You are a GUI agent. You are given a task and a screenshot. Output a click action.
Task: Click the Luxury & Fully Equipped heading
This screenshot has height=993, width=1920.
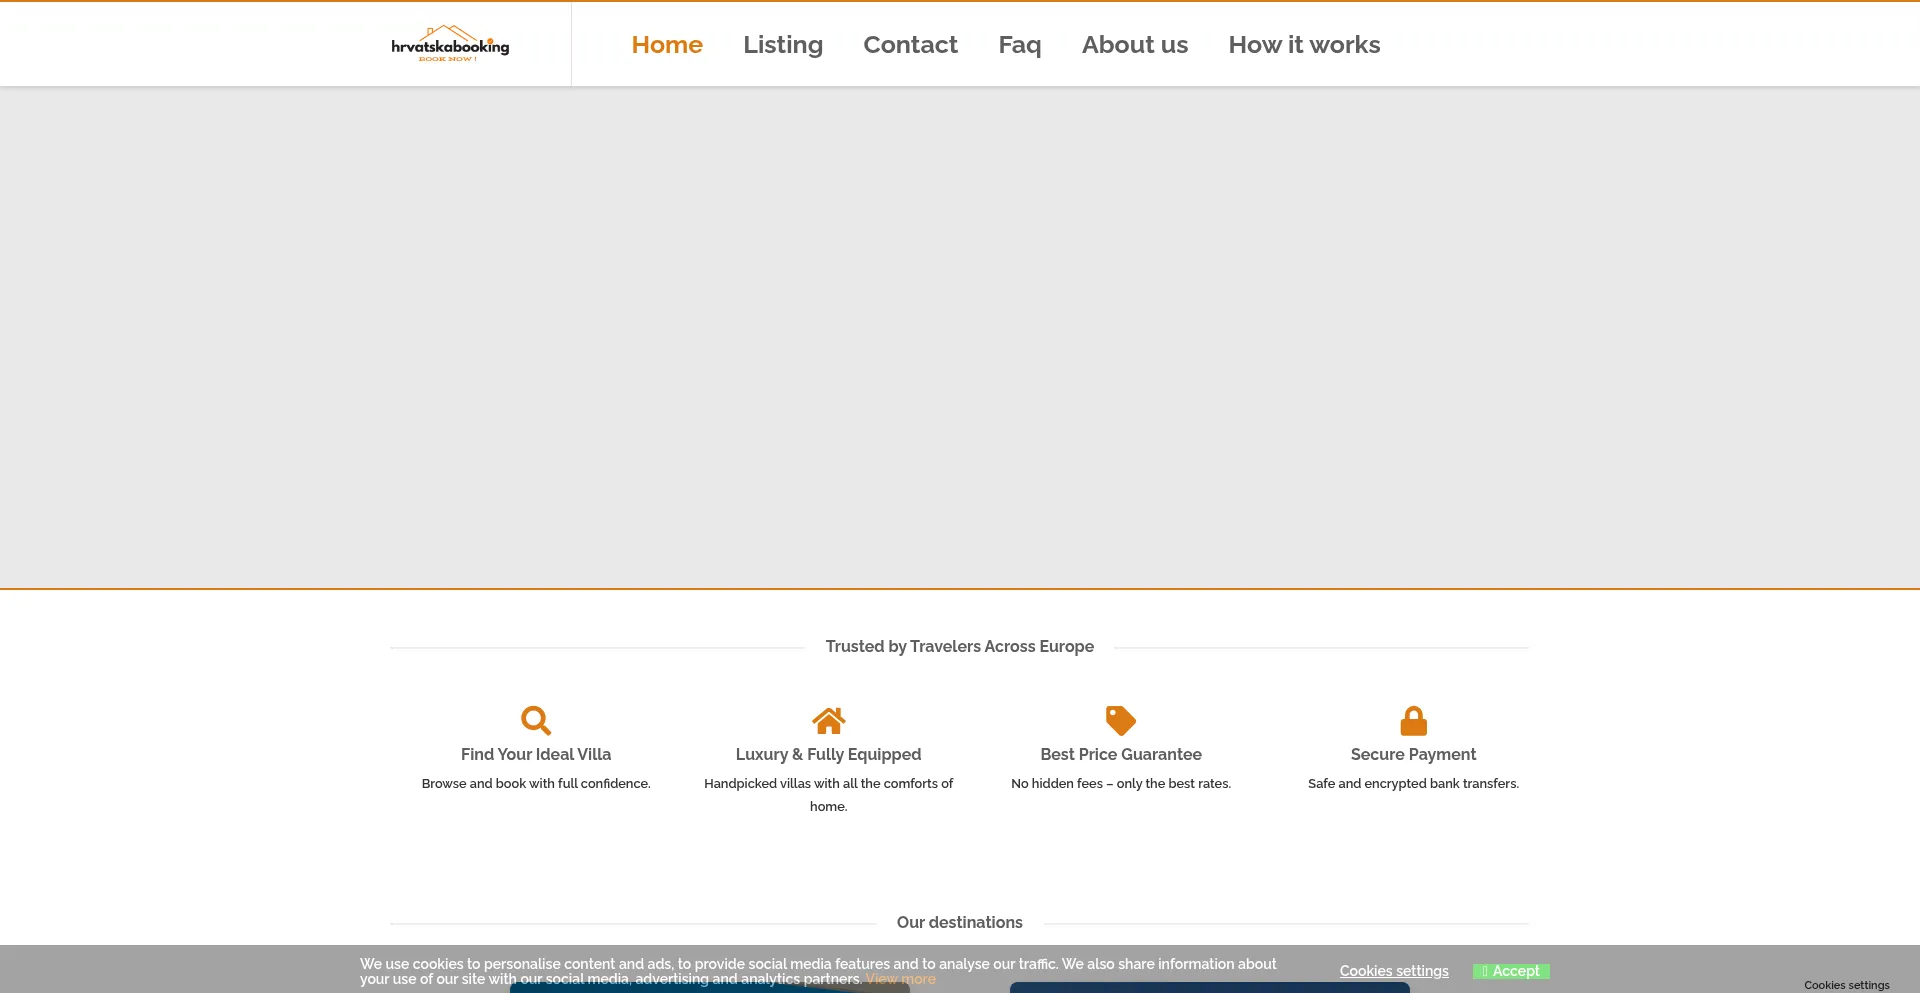point(828,754)
